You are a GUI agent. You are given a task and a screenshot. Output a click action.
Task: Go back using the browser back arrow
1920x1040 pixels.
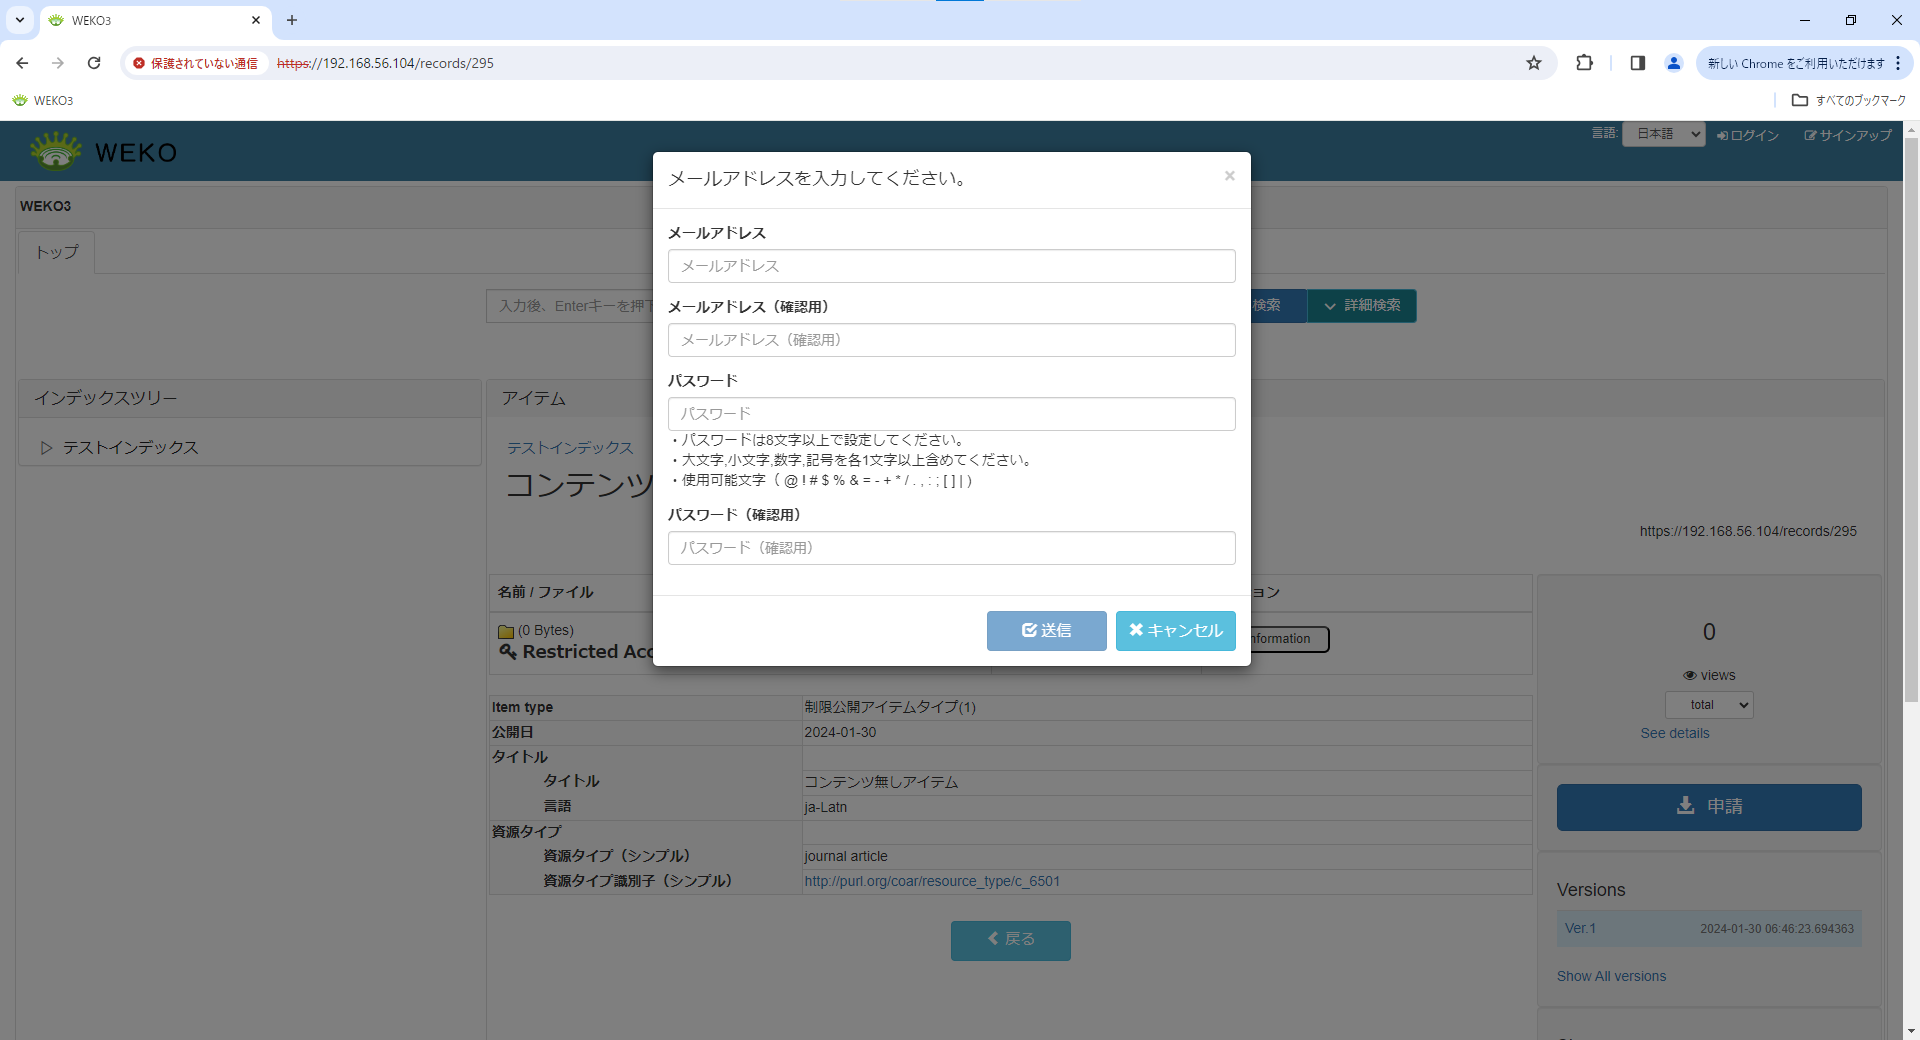(x=22, y=63)
